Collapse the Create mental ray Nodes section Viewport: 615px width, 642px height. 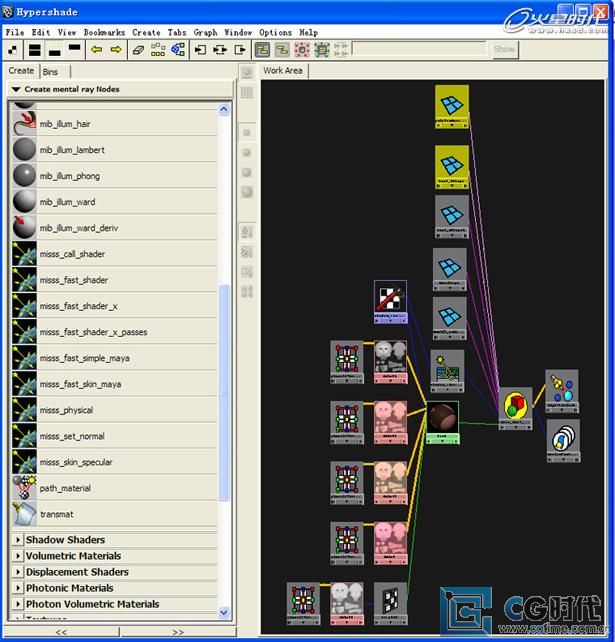pos(16,89)
